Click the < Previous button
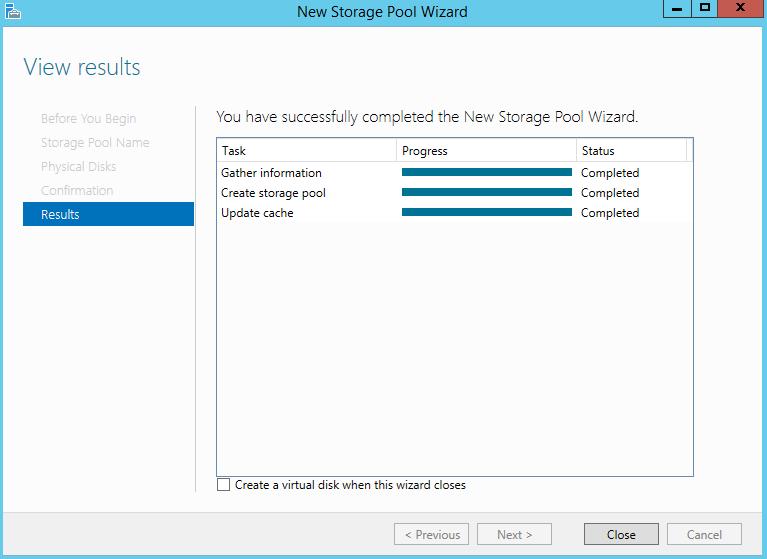This screenshot has width=767, height=559. tap(431, 534)
